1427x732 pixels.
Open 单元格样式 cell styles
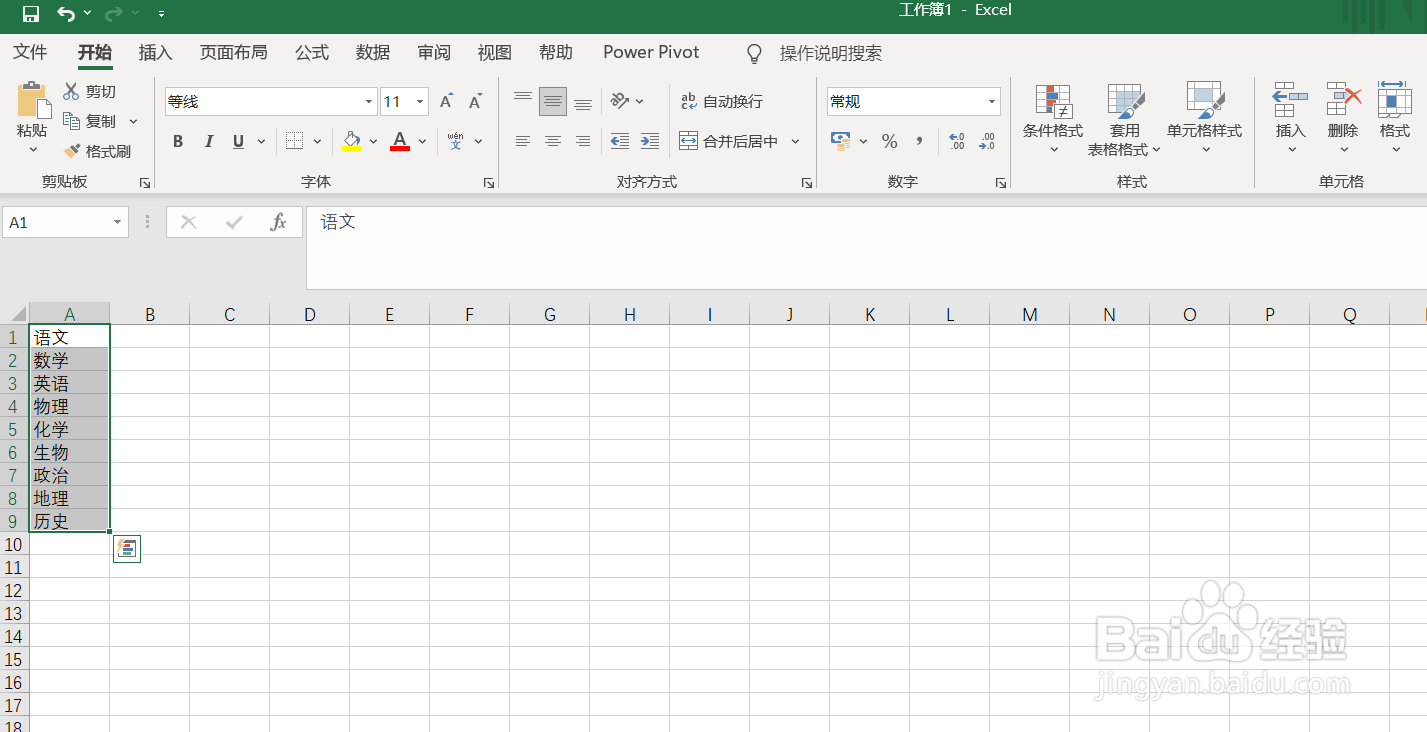1204,118
